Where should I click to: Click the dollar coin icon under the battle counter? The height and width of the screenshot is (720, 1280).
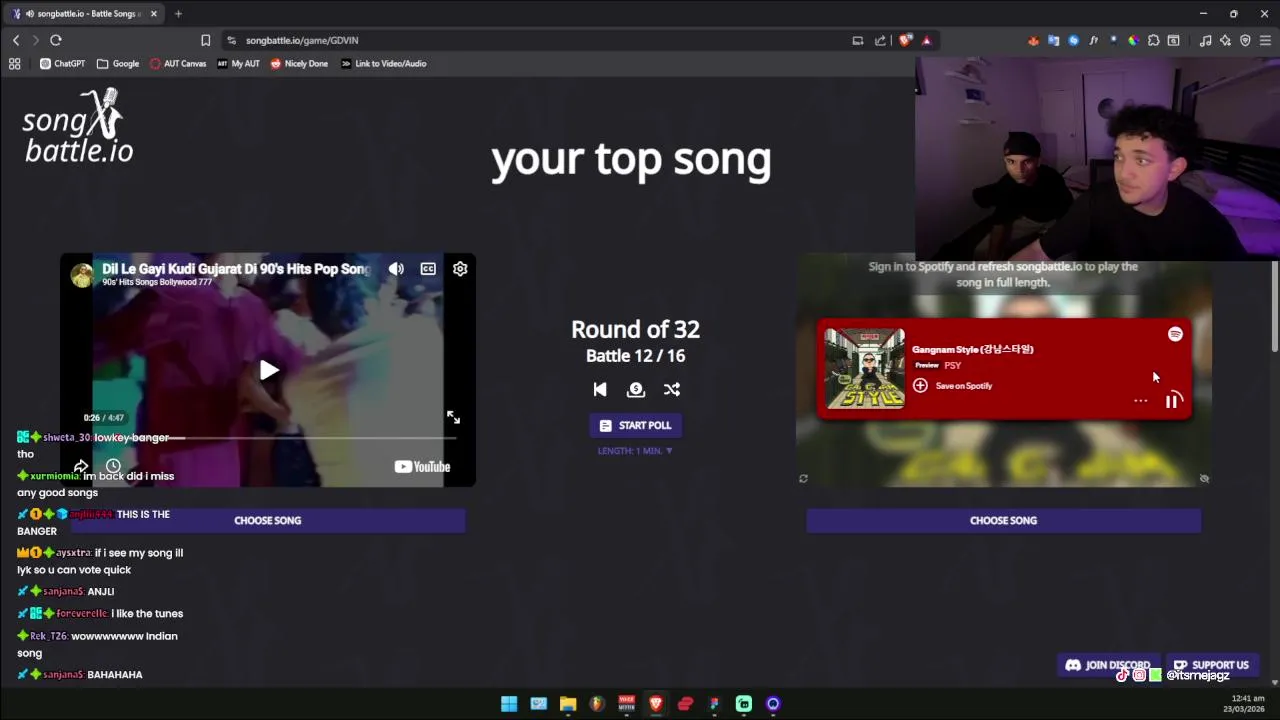pyautogui.click(x=636, y=389)
